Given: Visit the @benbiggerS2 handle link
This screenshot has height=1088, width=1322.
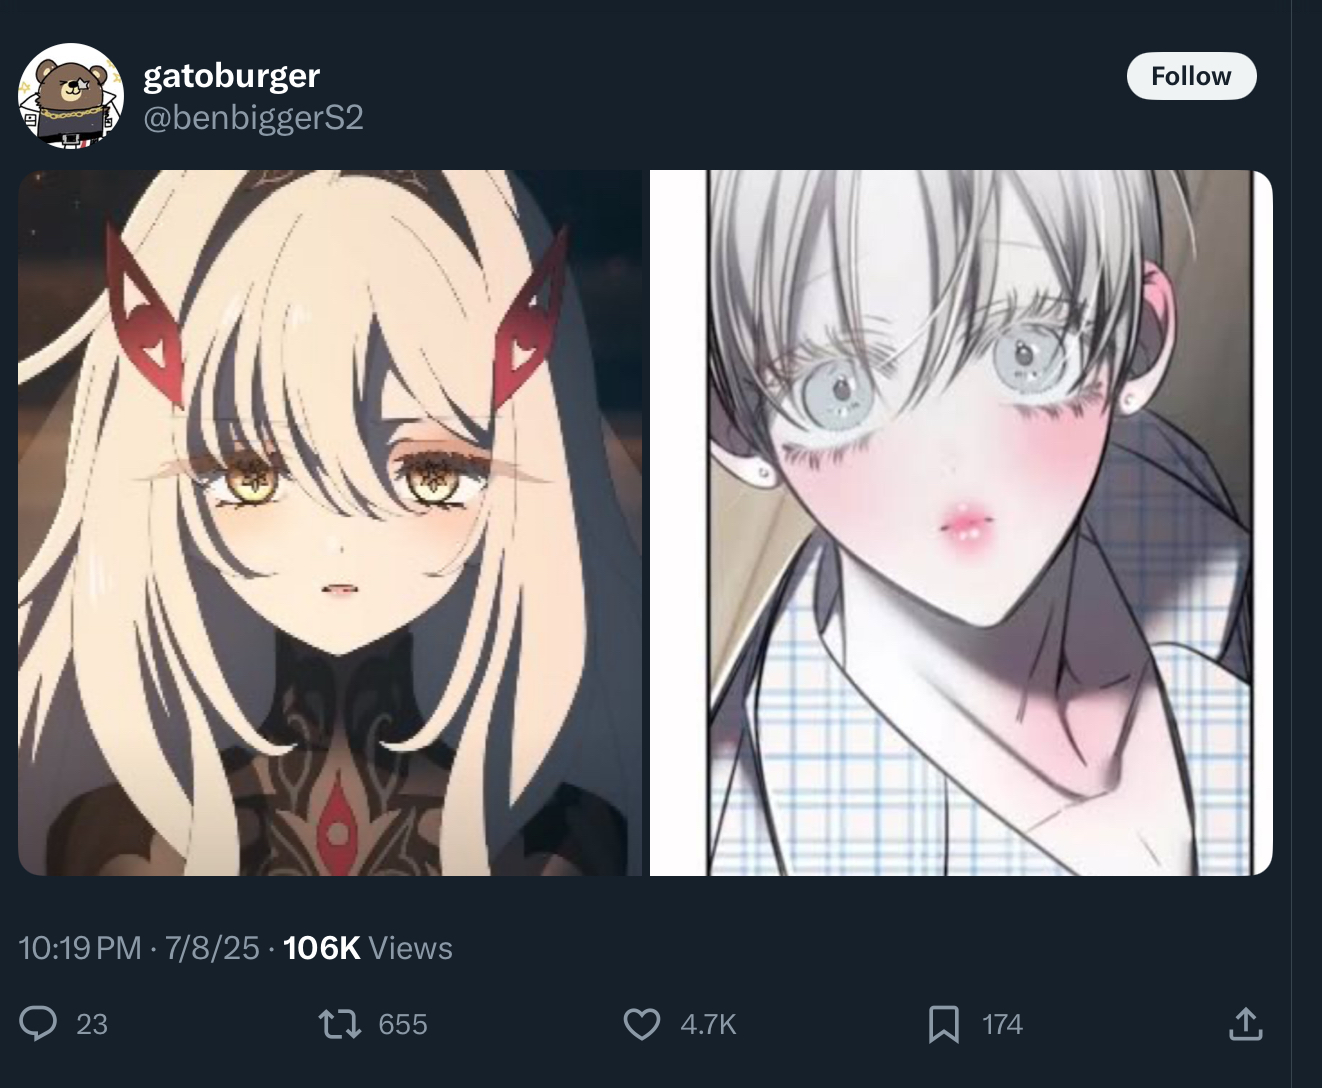Looking at the screenshot, I should pos(253,118).
